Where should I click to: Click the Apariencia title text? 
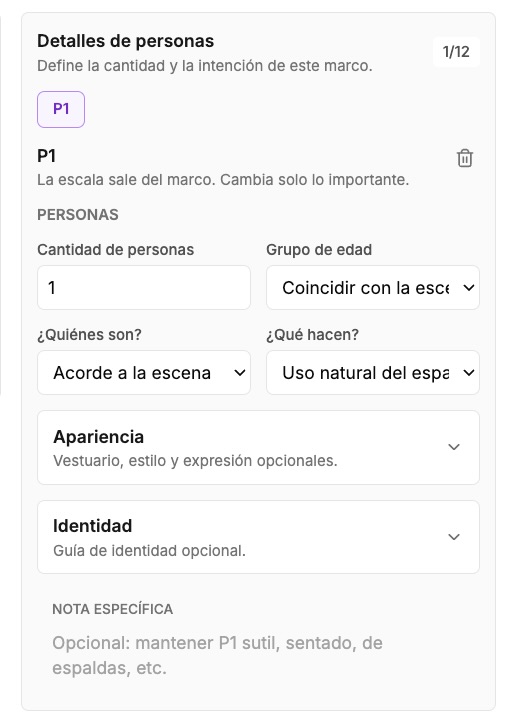coord(98,437)
